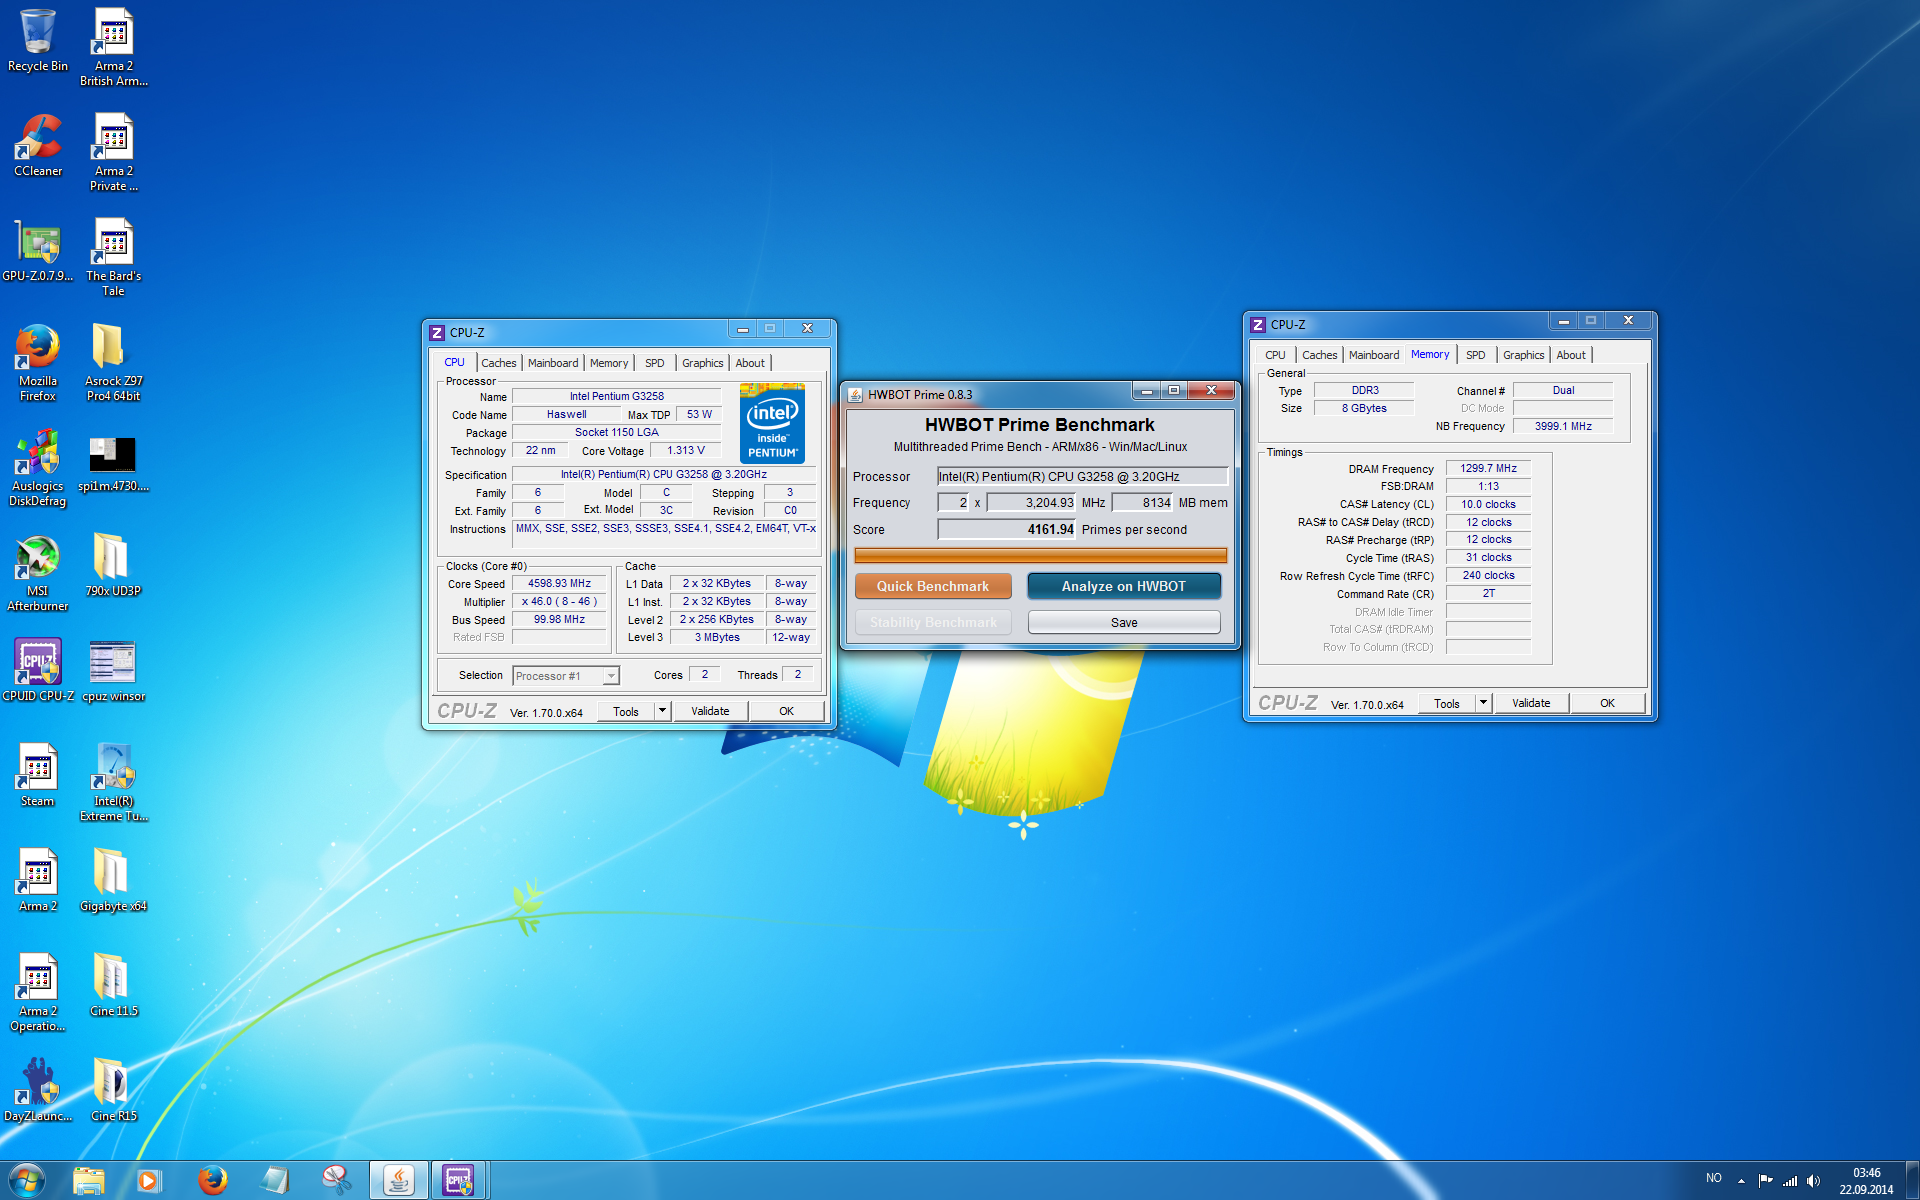Launch CPUID CPU-Z desktop shortcut
The image size is (1920, 1200).
click(x=38, y=670)
